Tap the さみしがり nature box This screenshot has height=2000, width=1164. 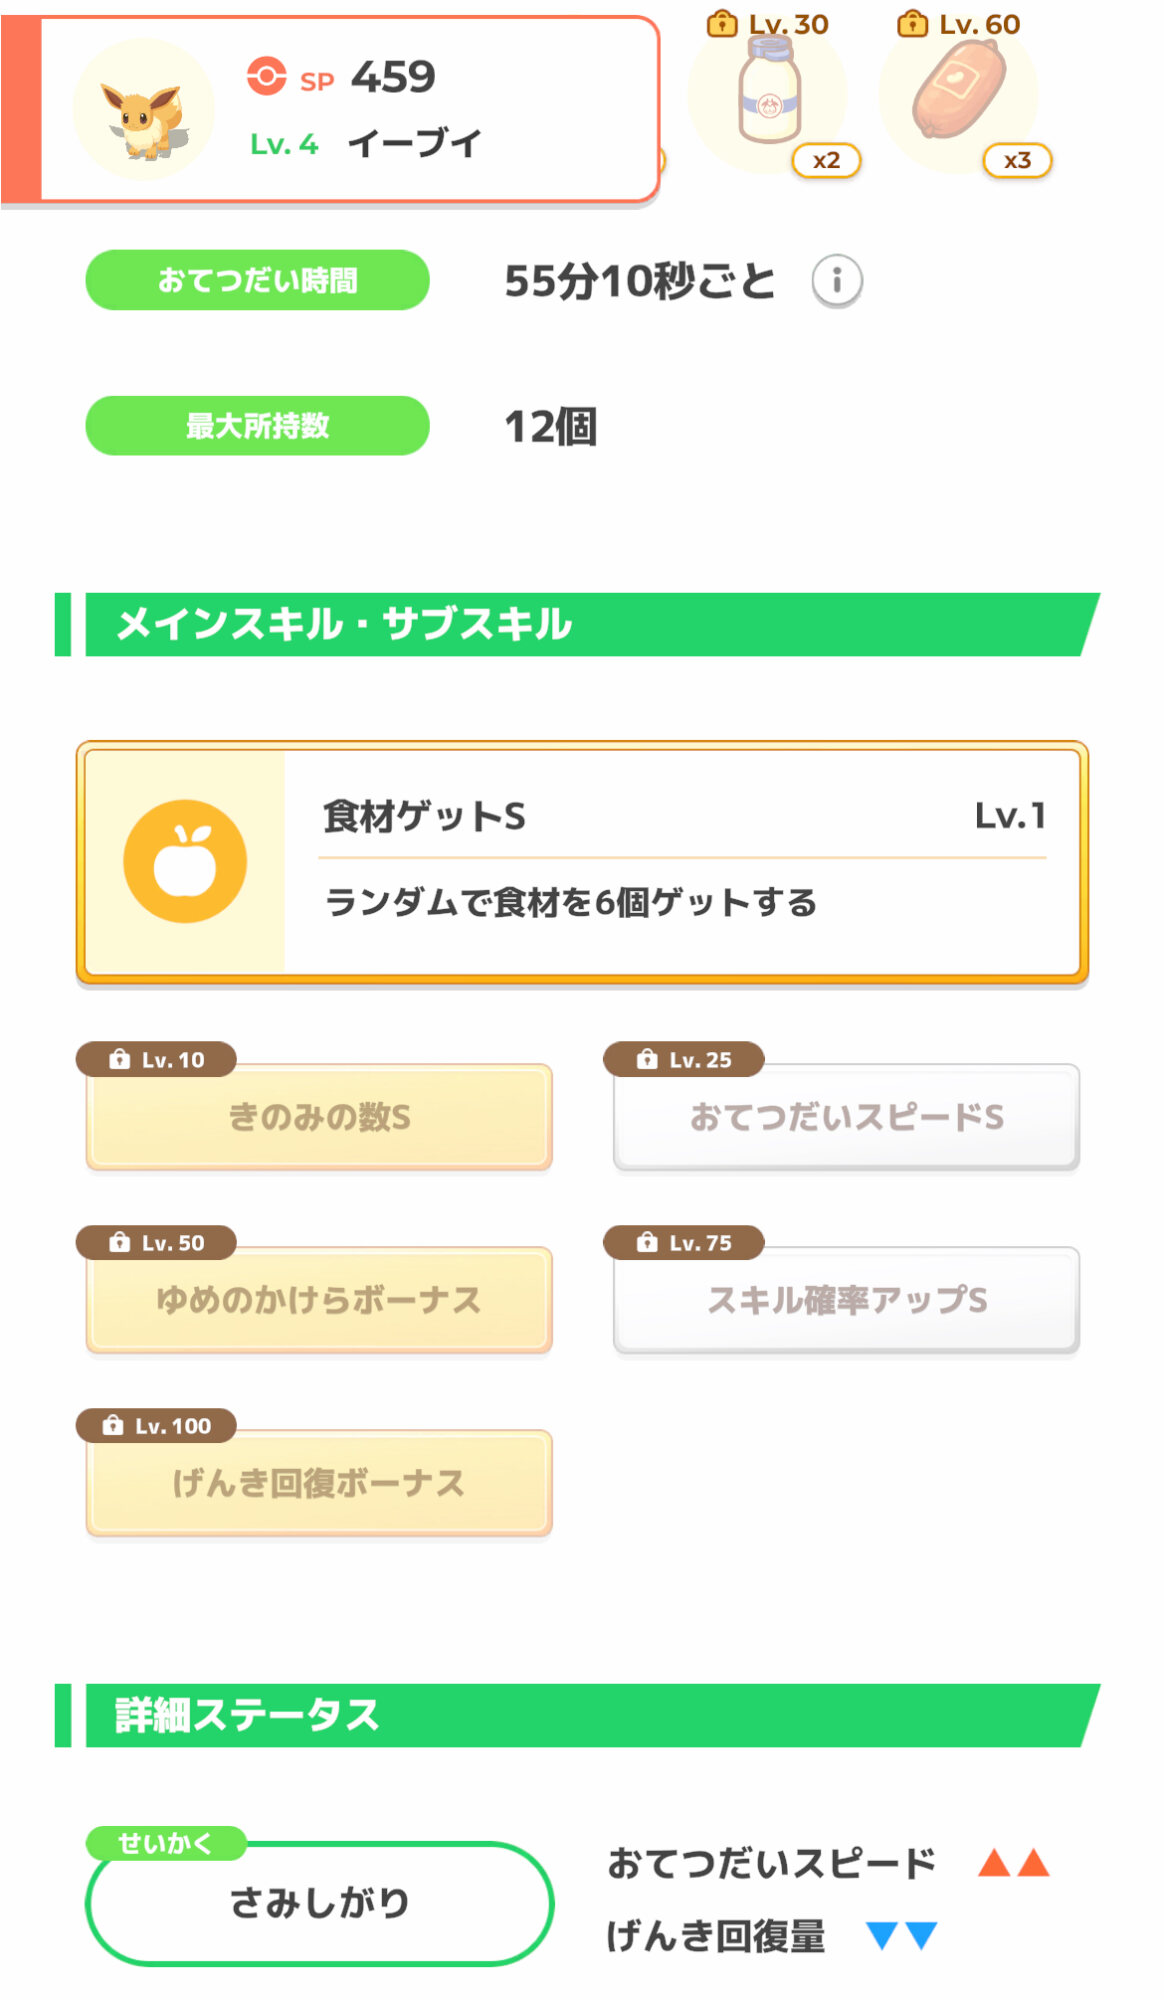click(319, 1903)
